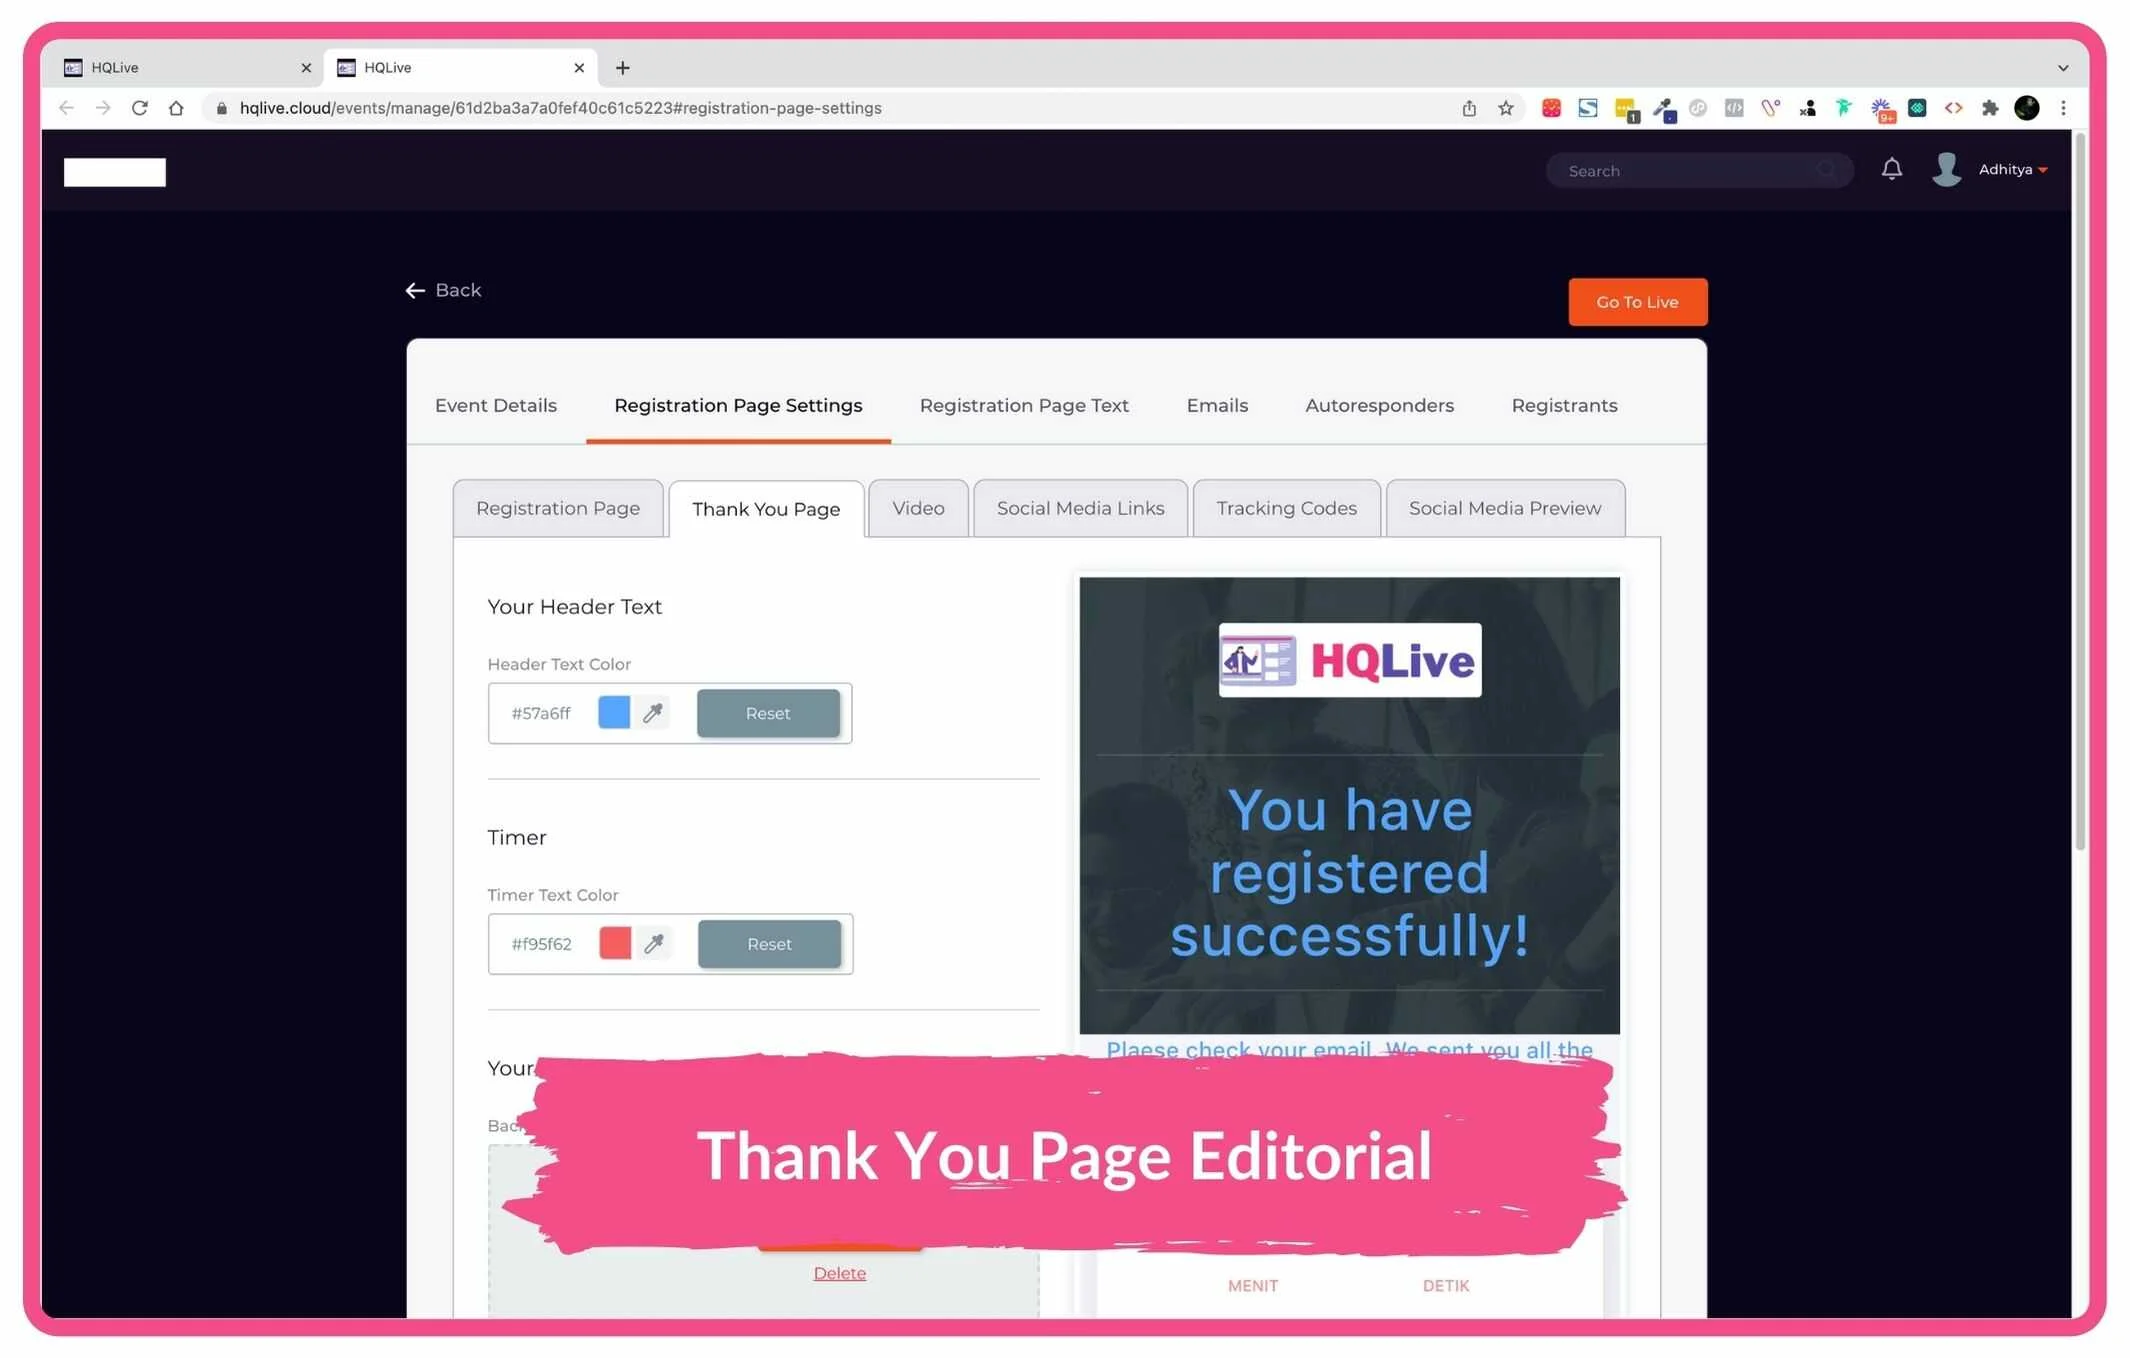Expand the Adhitya user dropdown

(x=2012, y=170)
